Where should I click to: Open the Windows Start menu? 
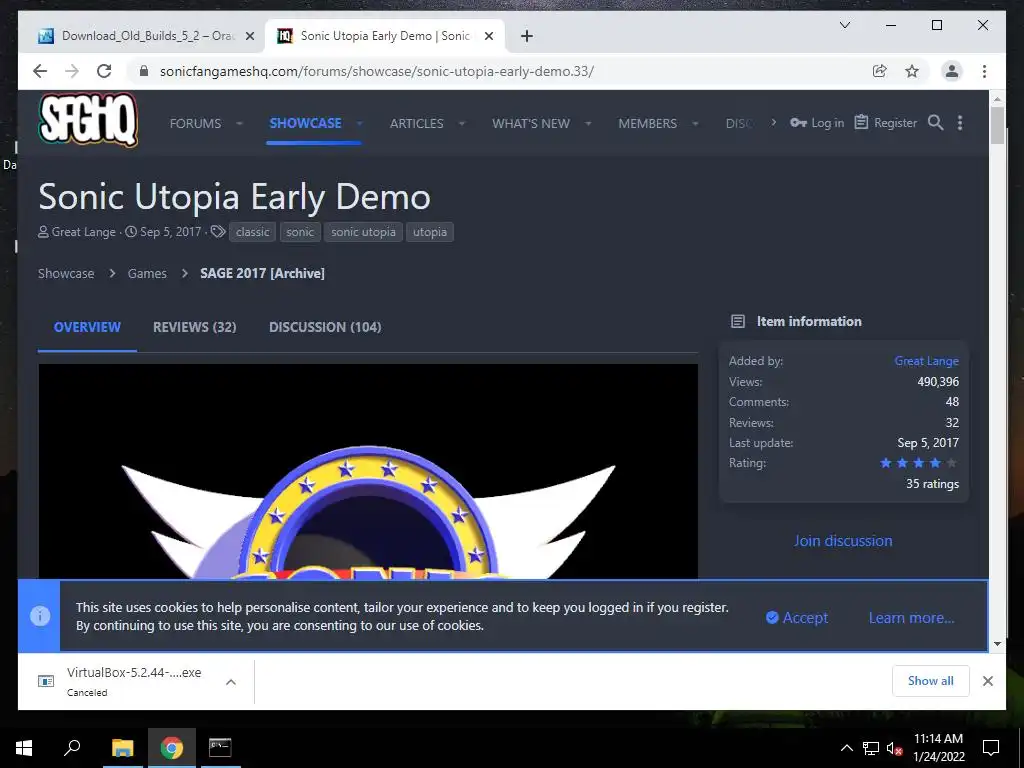click(24, 748)
